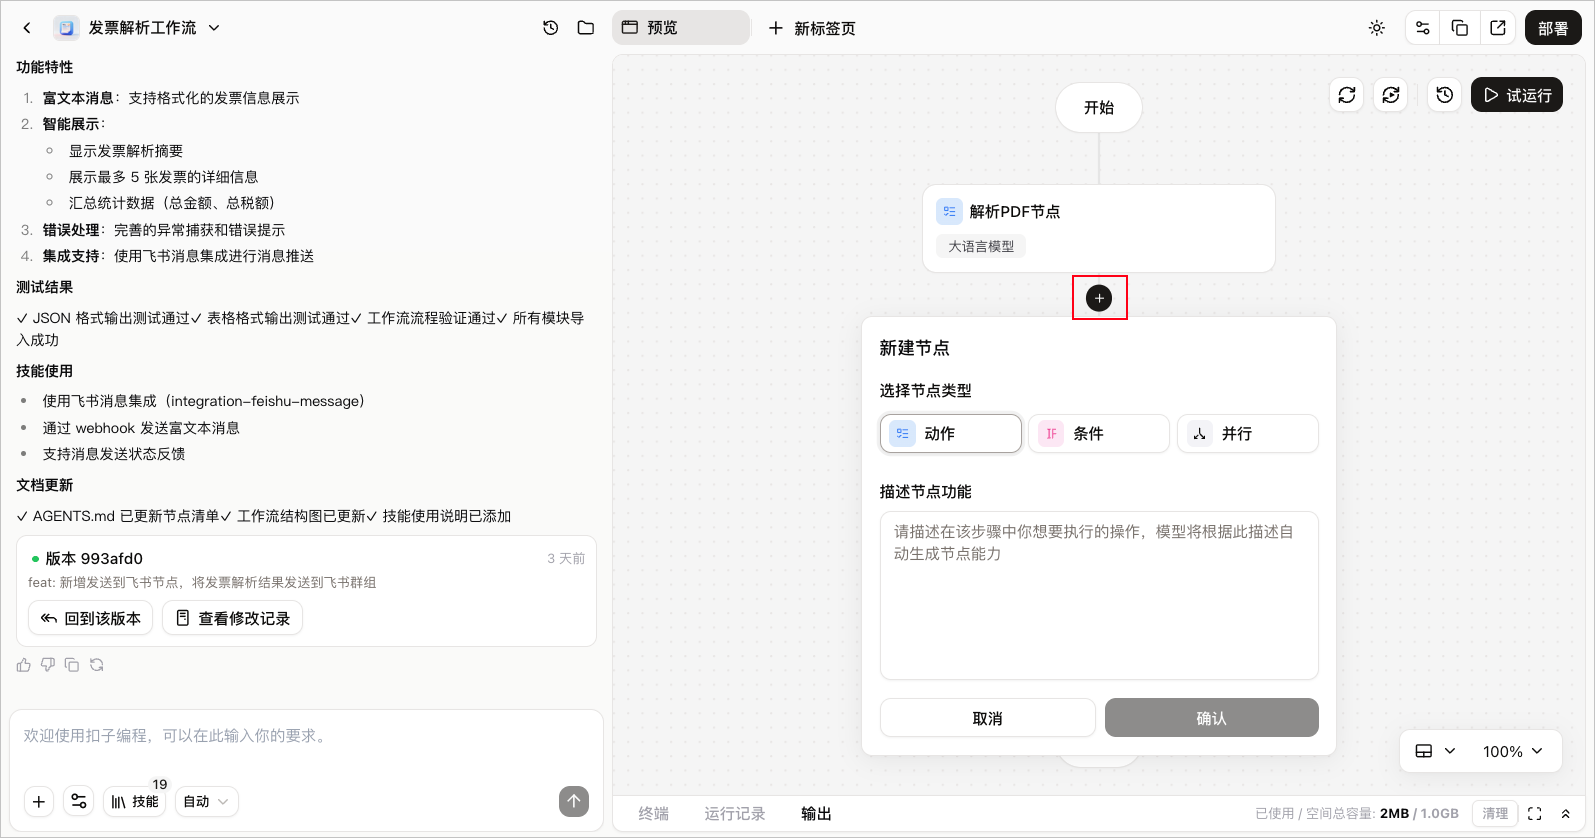Screen dimensions: 1595x838
Task: Open the 新标签页 tab
Action: 812,28
